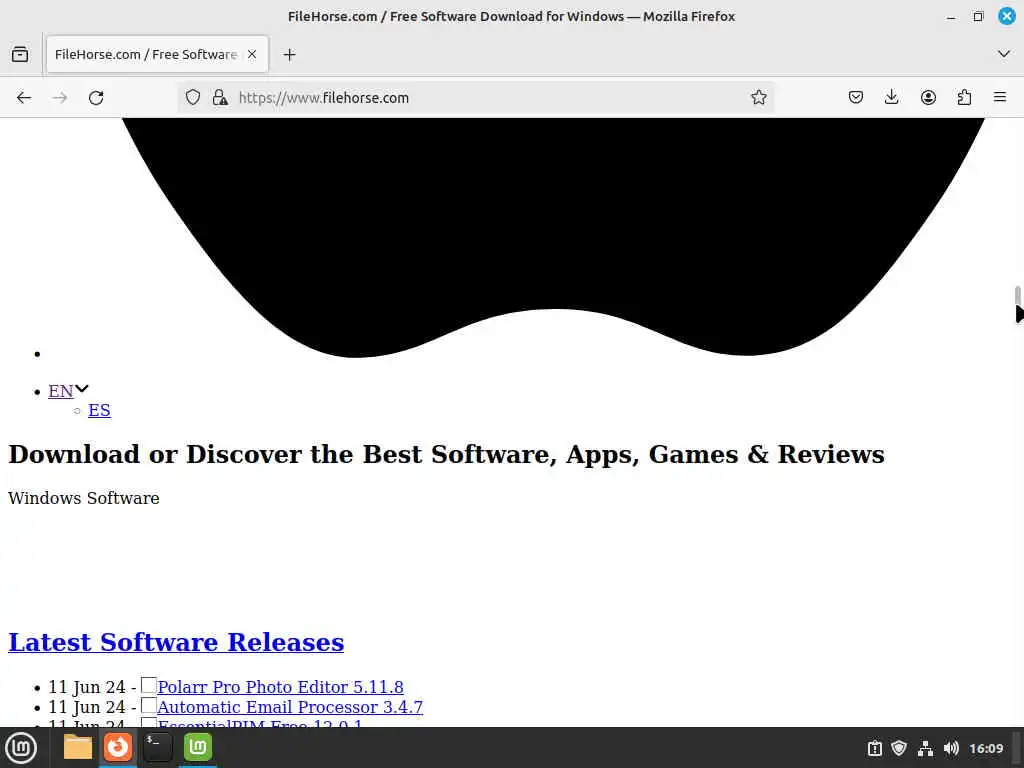
Task: Open update manager tray icon
Action: [874, 748]
